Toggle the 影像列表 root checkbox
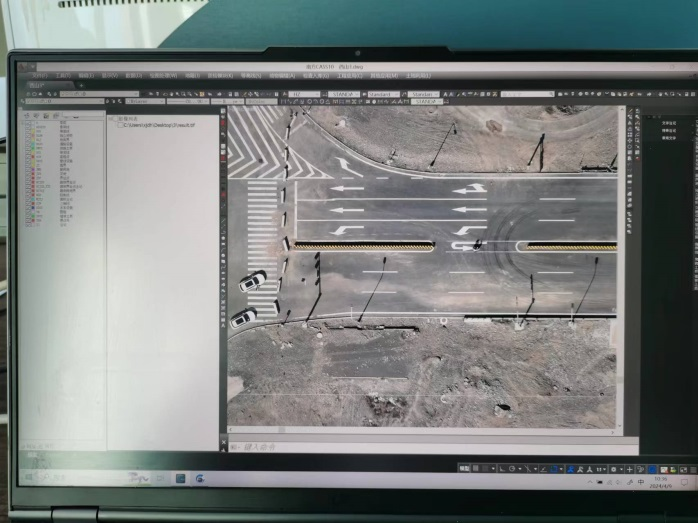The width and height of the screenshot is (698, 523). point(113,117)
